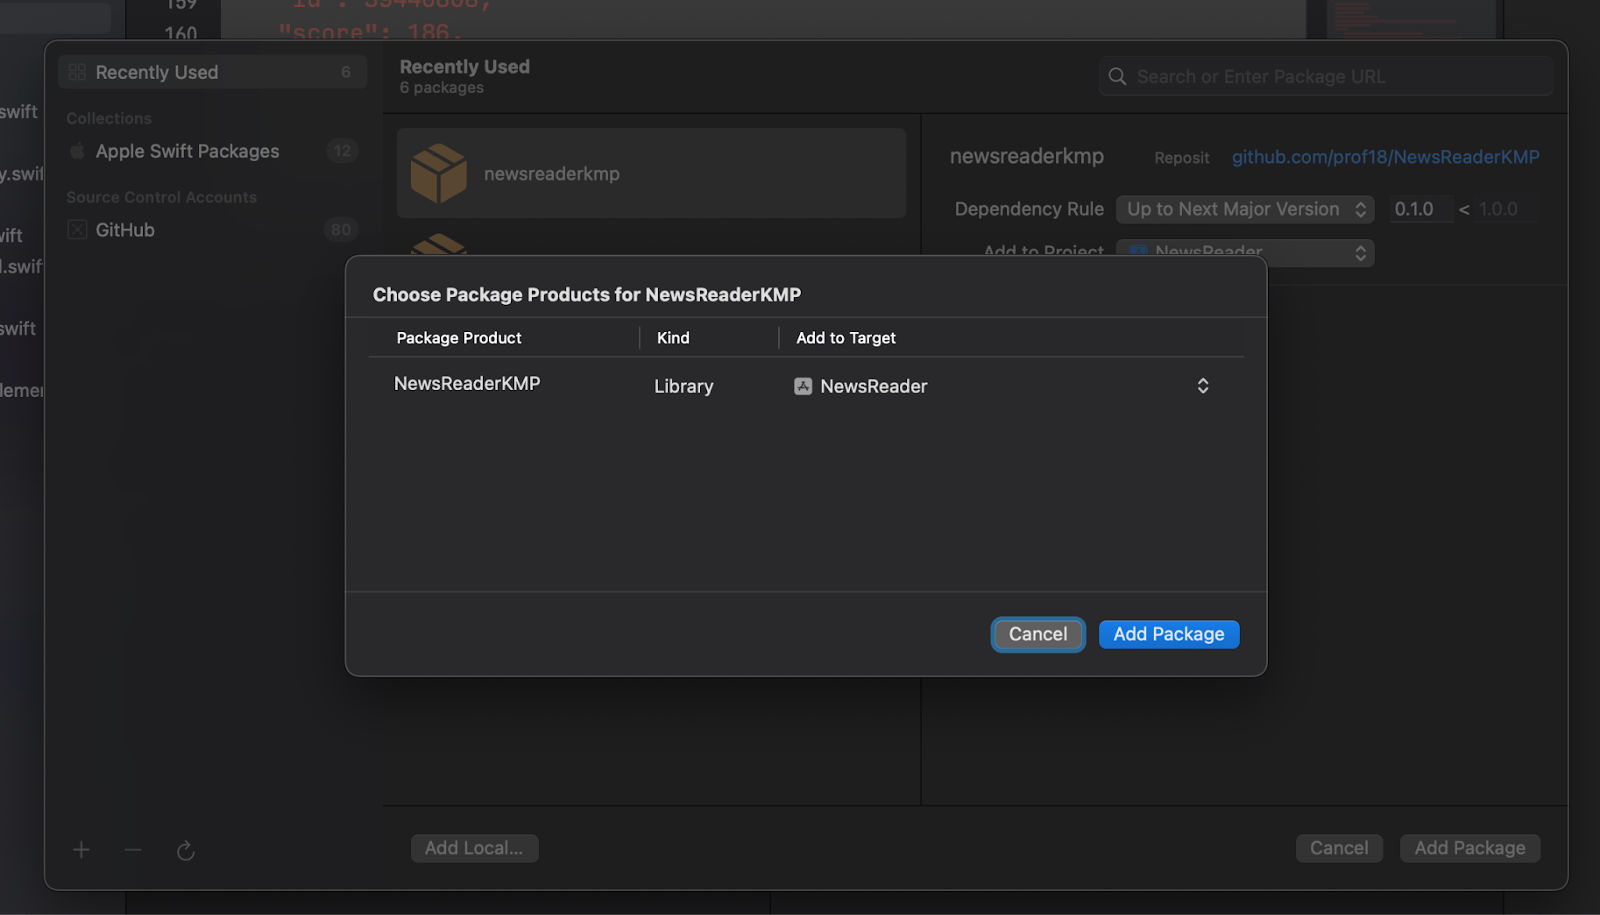1600x915 pixels.
Task: Click the 80 badge next to GitHub
Action: (341, 230)
